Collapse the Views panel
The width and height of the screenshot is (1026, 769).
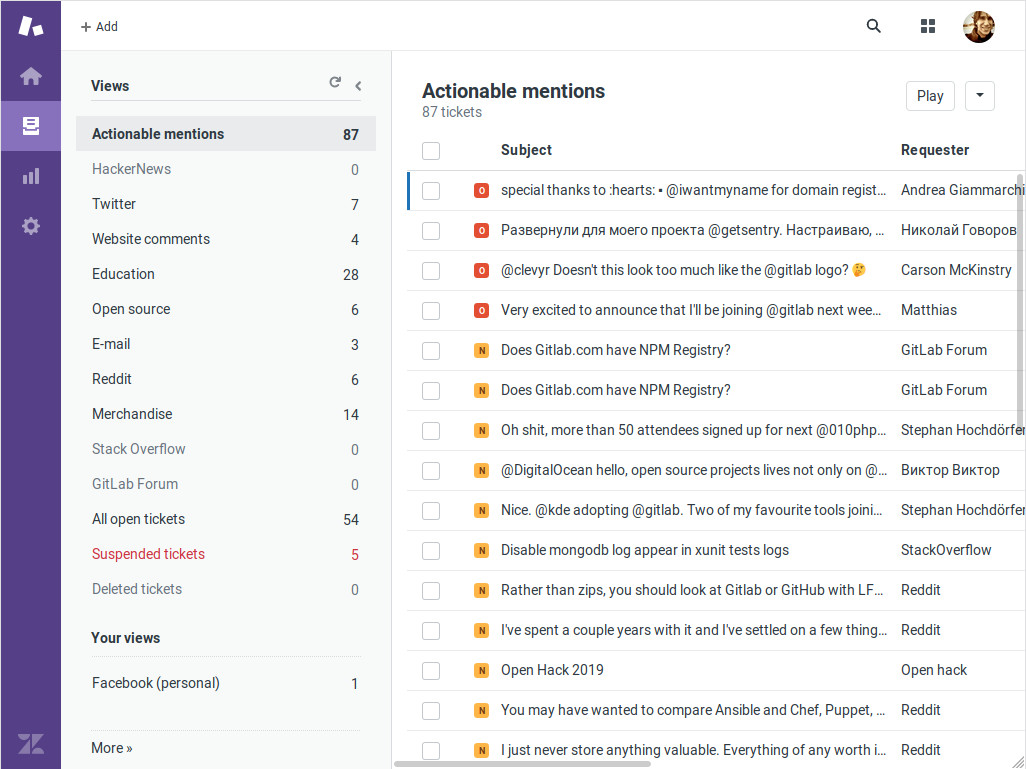[x=358, y=86]
